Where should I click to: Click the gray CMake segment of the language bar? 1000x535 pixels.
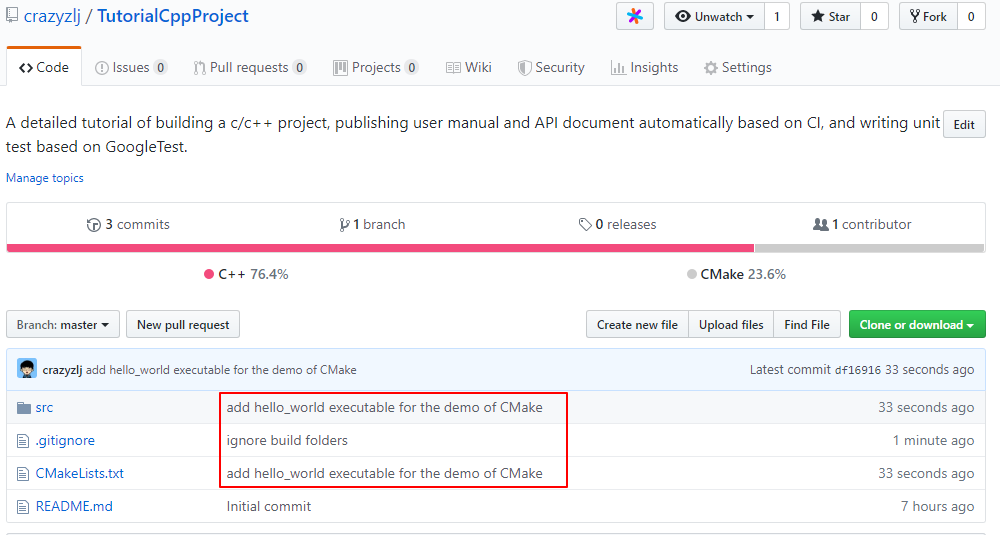click(869, 248)
